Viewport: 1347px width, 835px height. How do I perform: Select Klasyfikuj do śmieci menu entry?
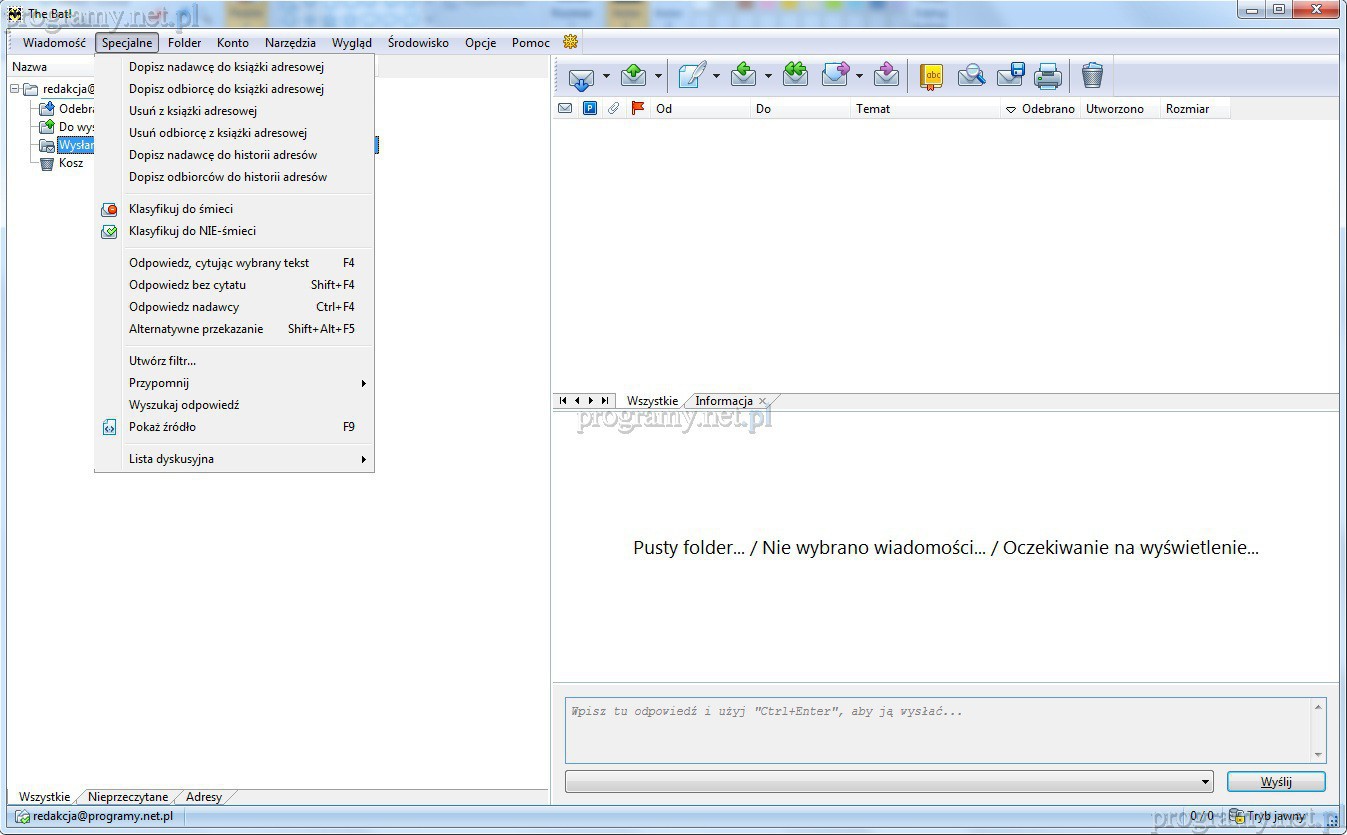point(181,209)
